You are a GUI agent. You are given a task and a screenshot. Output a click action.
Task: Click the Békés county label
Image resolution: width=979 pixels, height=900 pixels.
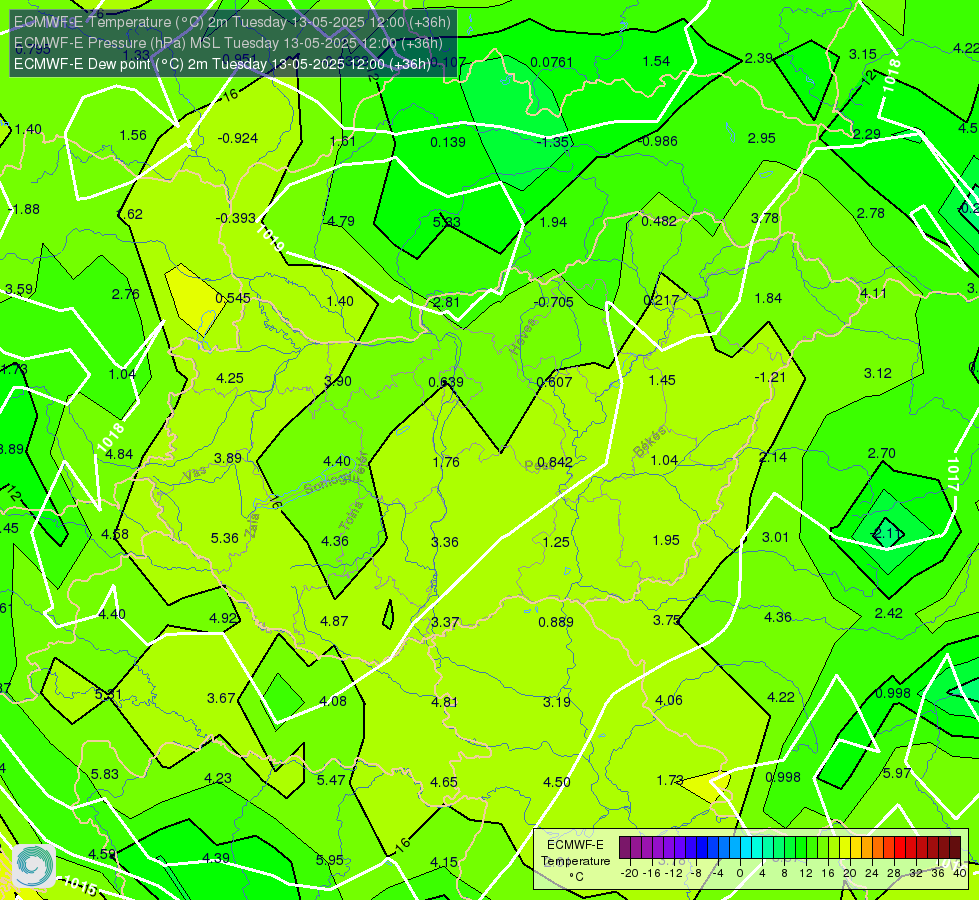(x=650, y=442)
